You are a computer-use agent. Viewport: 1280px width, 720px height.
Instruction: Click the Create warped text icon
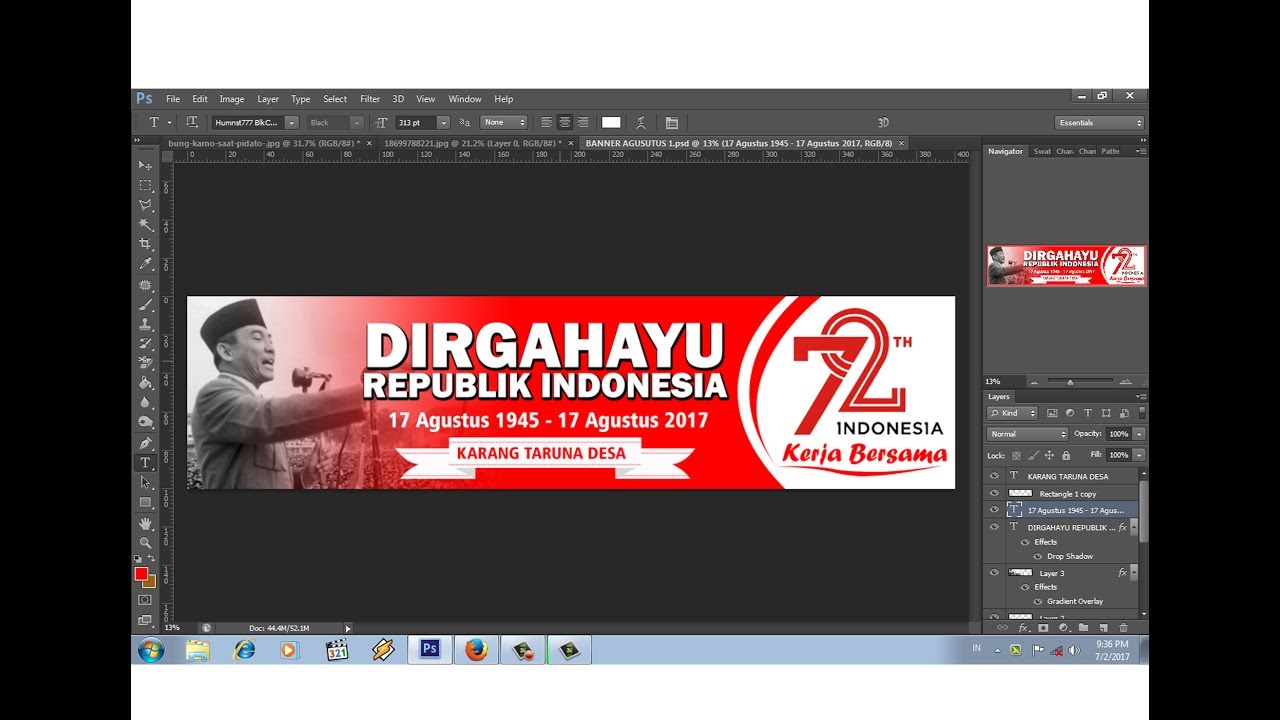coord(640,122)
